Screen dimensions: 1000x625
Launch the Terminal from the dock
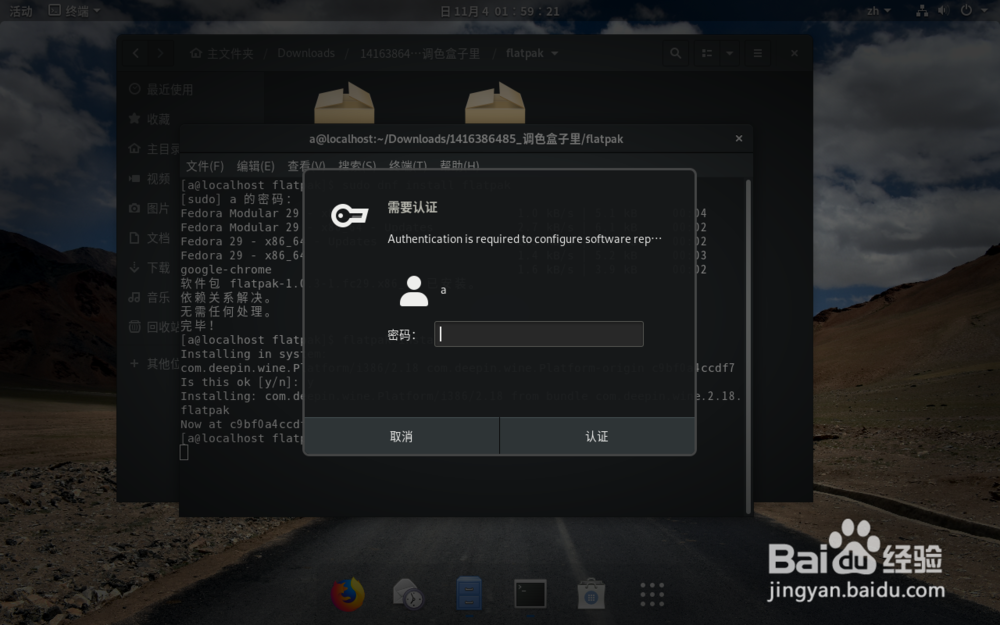[x=529, y=592]
